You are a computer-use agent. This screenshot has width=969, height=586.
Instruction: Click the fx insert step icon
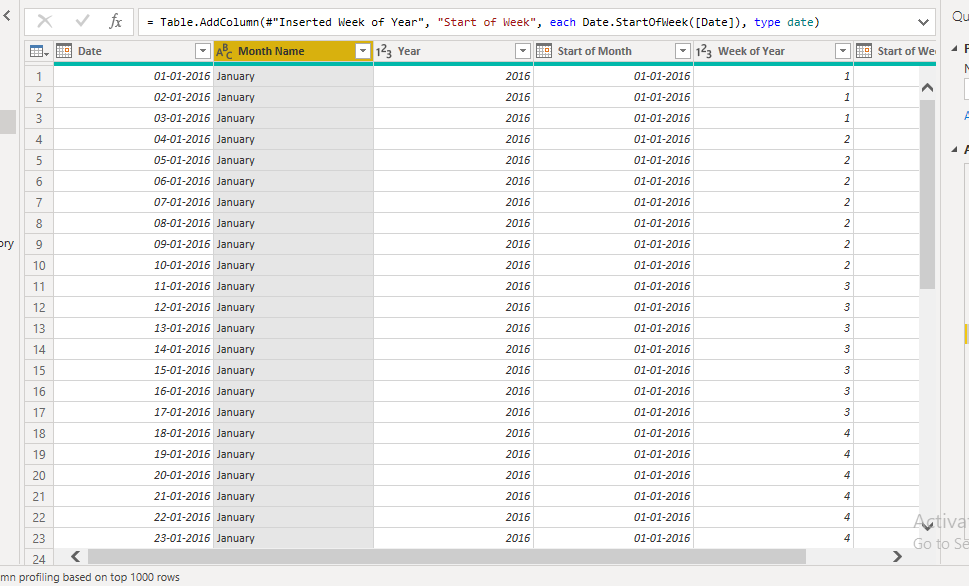pyautogui.click(x=115, y=22)
